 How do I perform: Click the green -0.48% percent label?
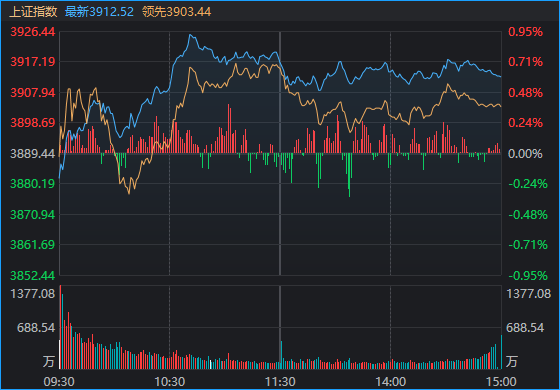(528, 215)
